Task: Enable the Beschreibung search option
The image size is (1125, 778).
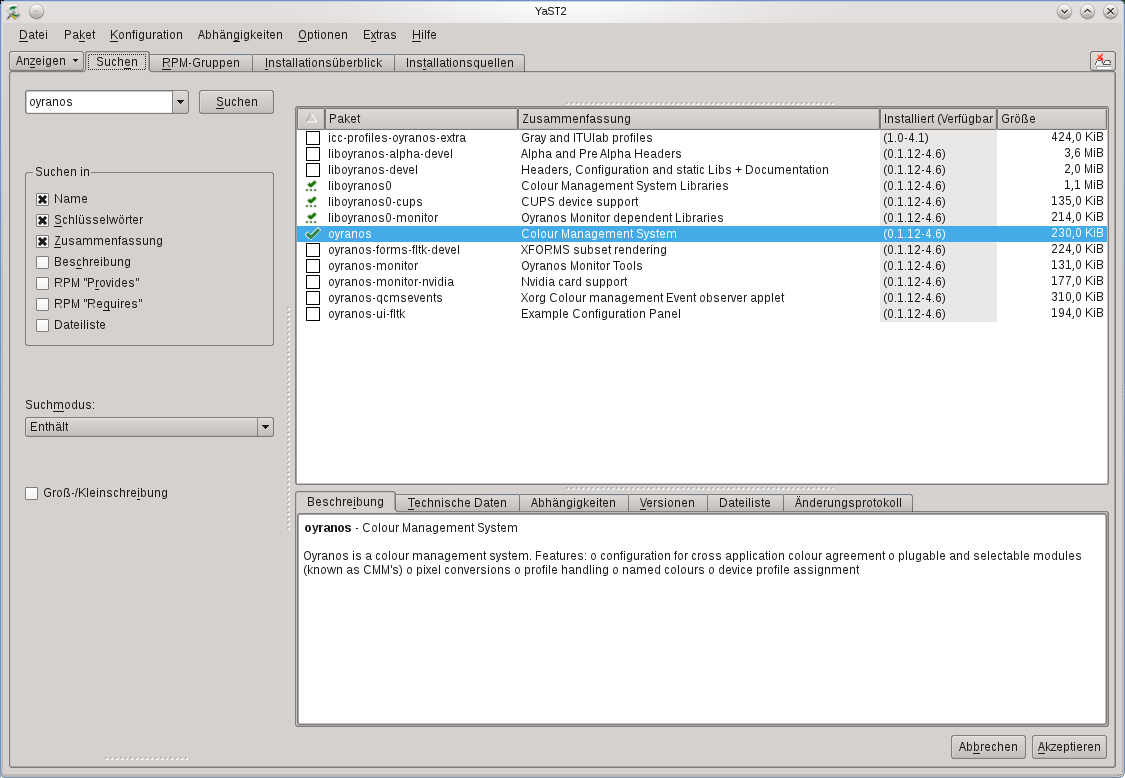Action: pyautogui.click(x=43, y=262)
